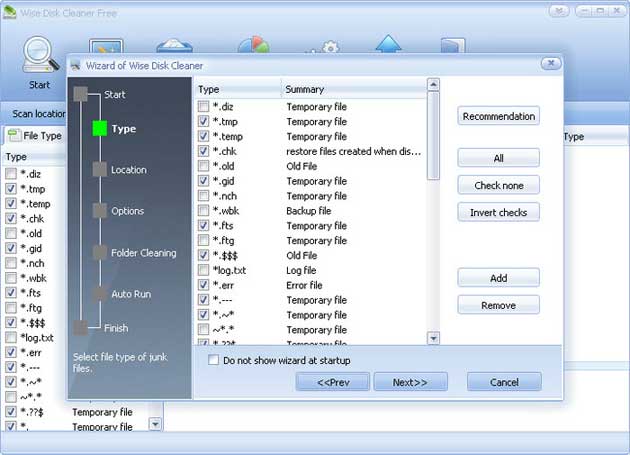Switch to the File Type tab
Image resolution: width=630 pixels, height=455 pixels.
pyautogui.click(x=35, y=135)
